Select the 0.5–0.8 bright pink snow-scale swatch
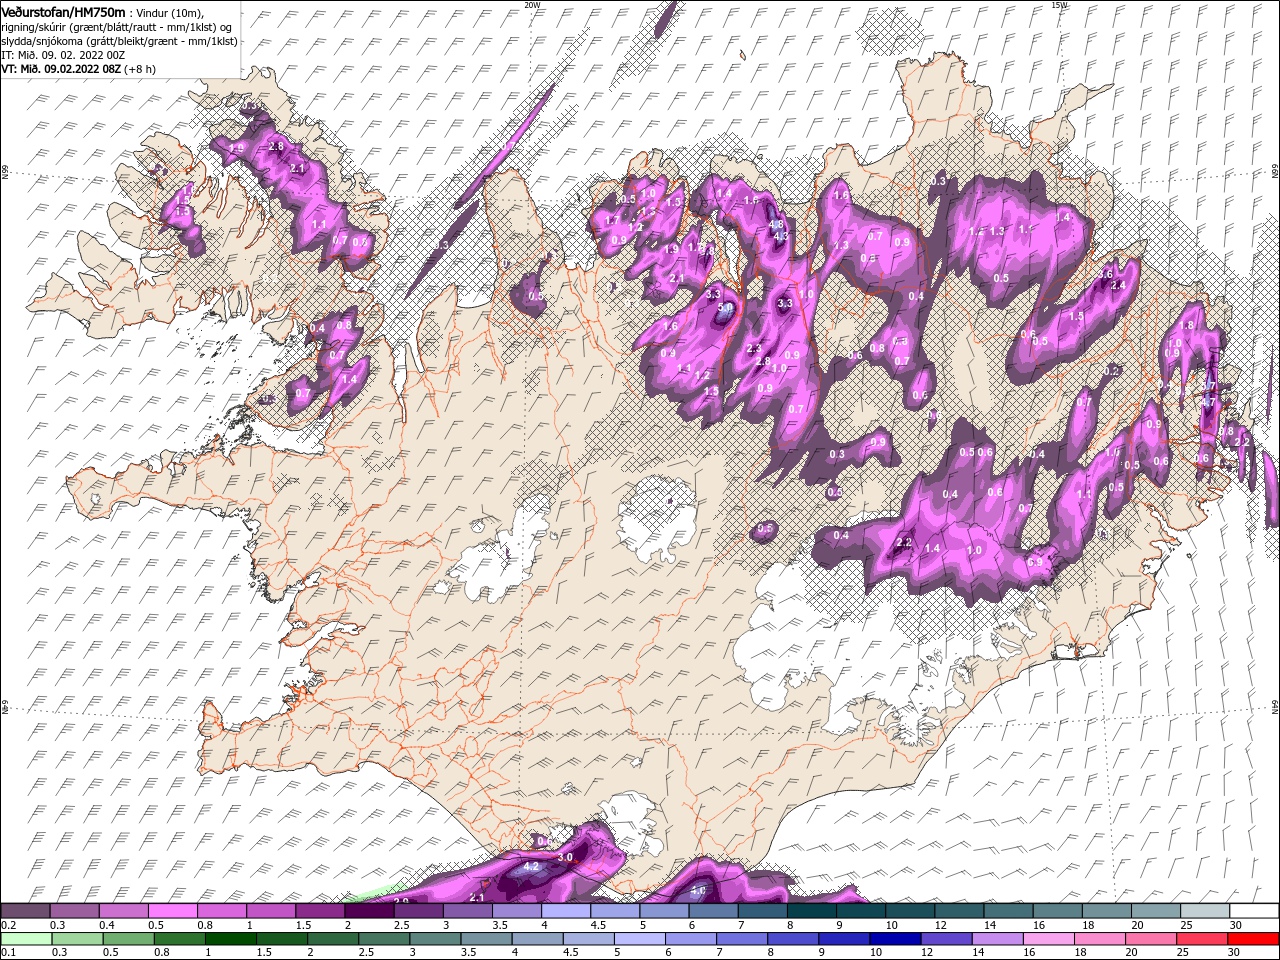This screenshot has height=960, width=1280. click(172, 910)
